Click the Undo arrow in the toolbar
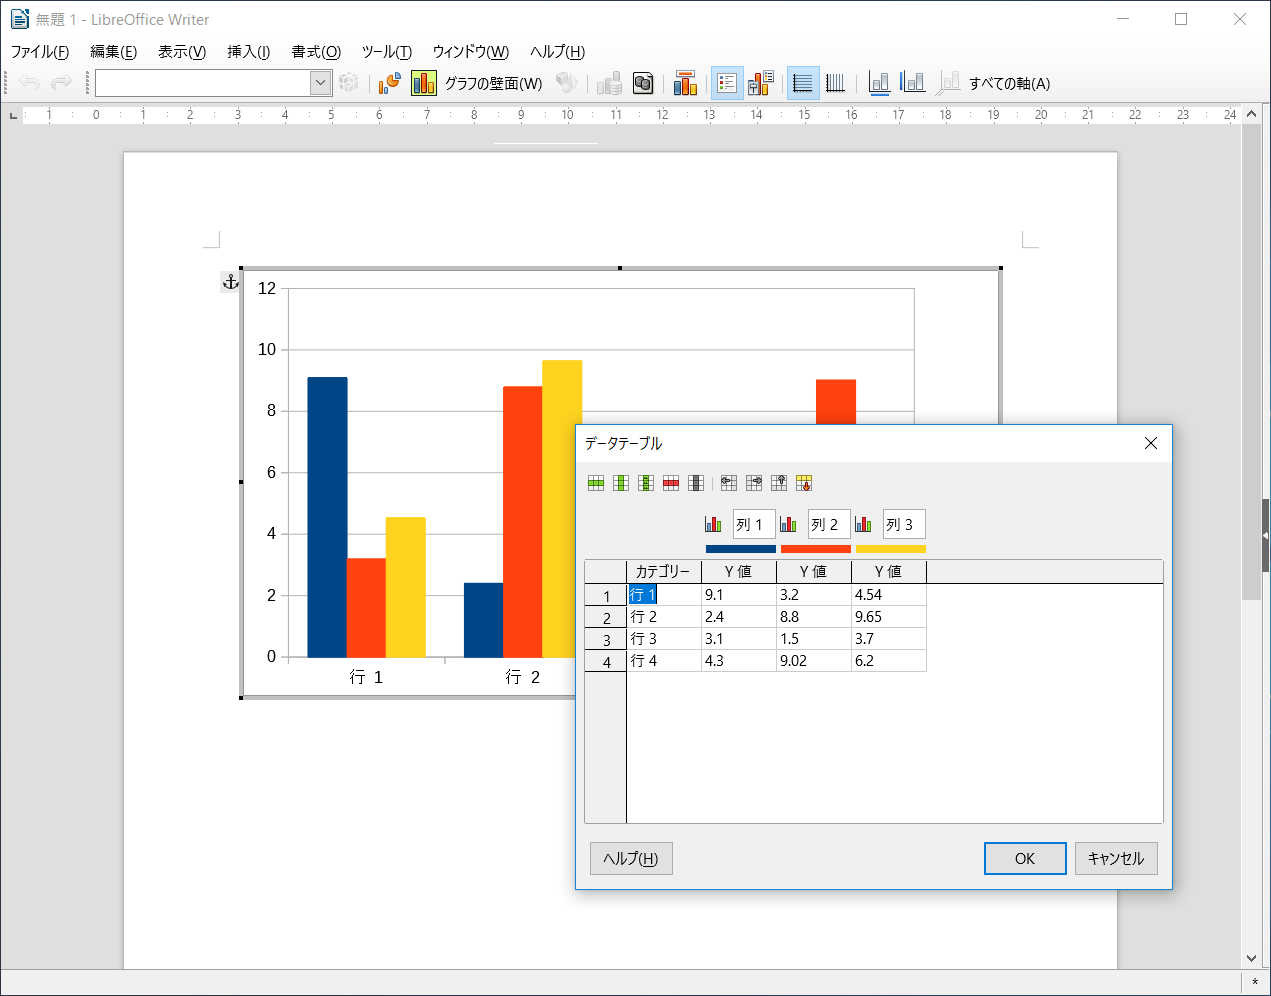The height and width of the screenshot is (996, 1271). pyautogui.click(x=29, y=83)
